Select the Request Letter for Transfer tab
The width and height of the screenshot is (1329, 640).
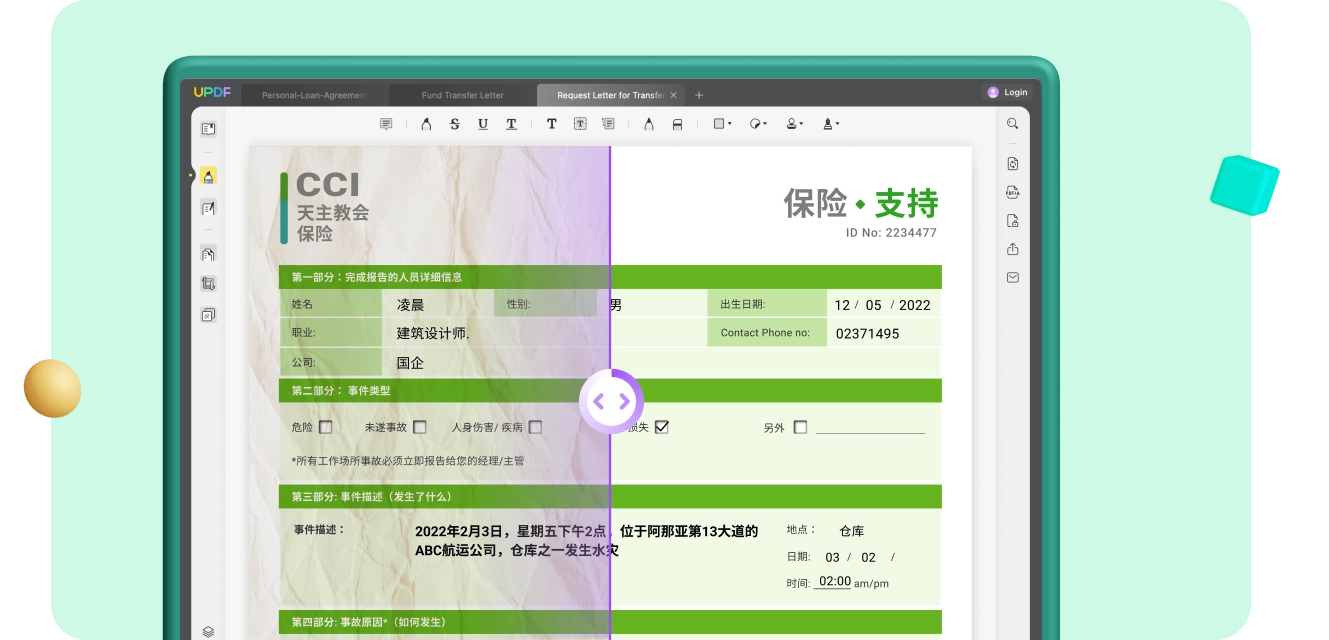coord(610,95)
